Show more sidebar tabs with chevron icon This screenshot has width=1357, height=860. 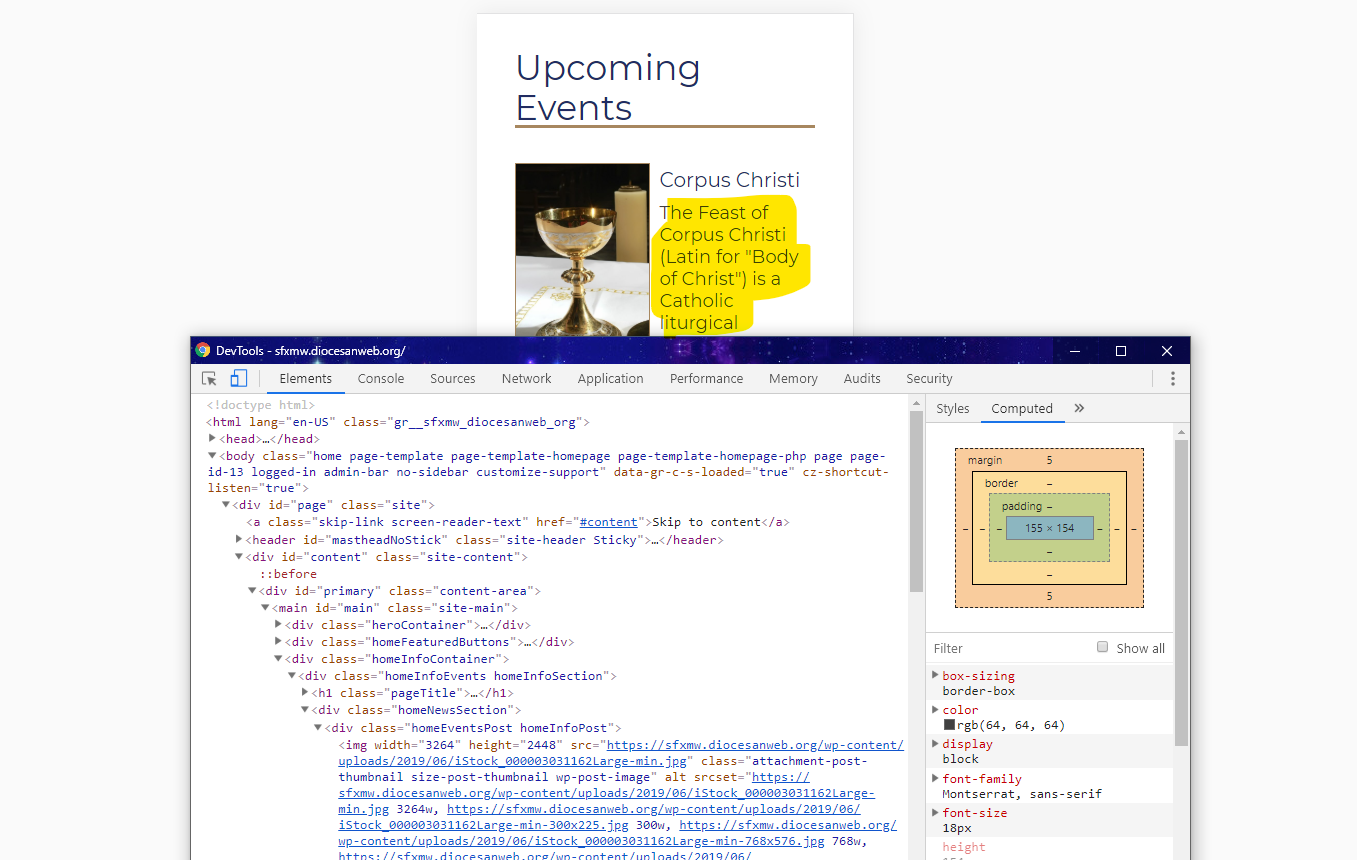(1079, 408)
